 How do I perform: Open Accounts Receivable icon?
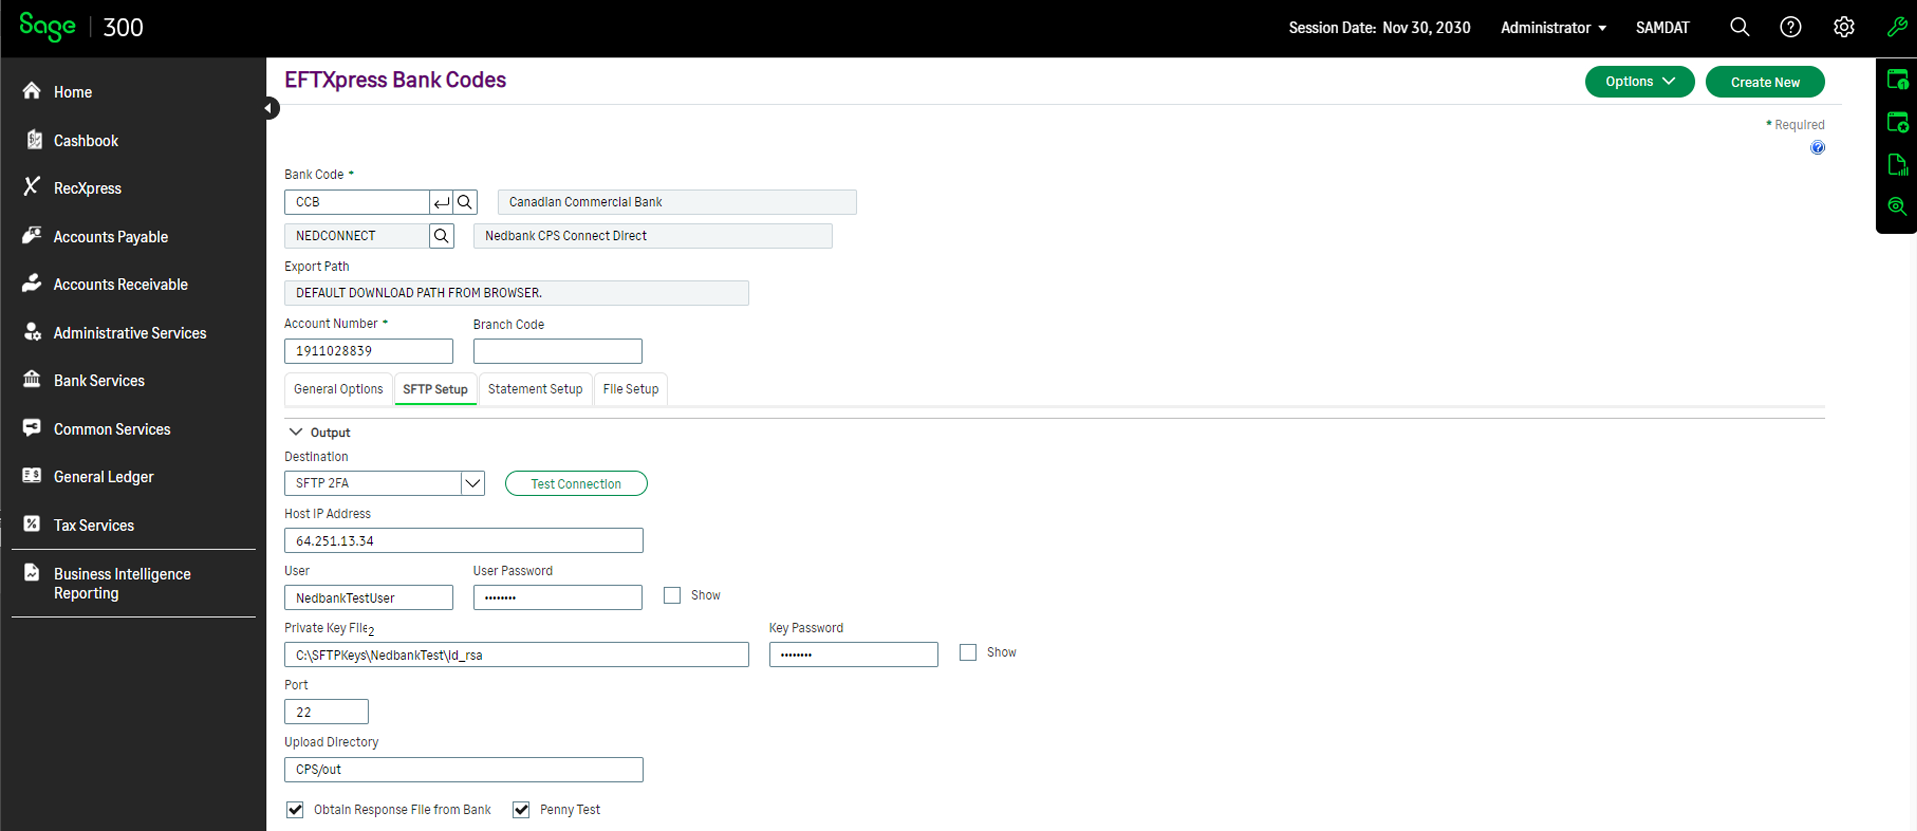click(32, 284)
